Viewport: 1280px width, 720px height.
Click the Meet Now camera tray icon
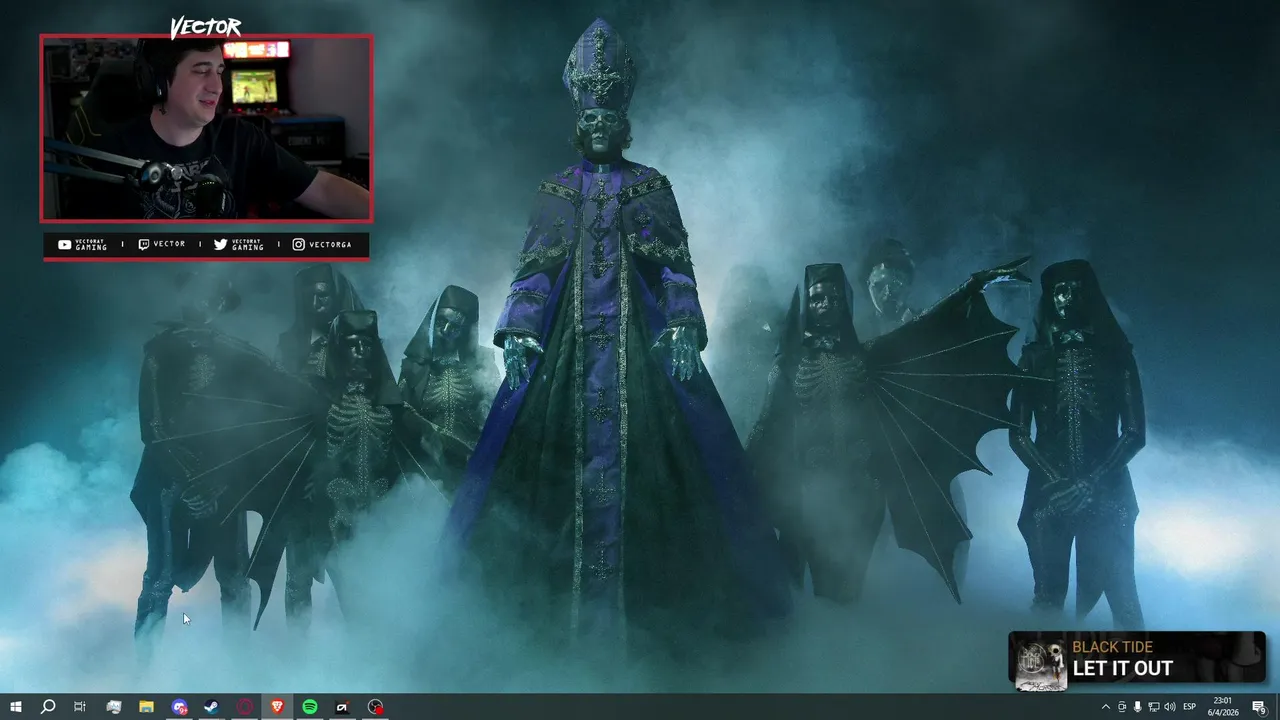click(1122, 707)
